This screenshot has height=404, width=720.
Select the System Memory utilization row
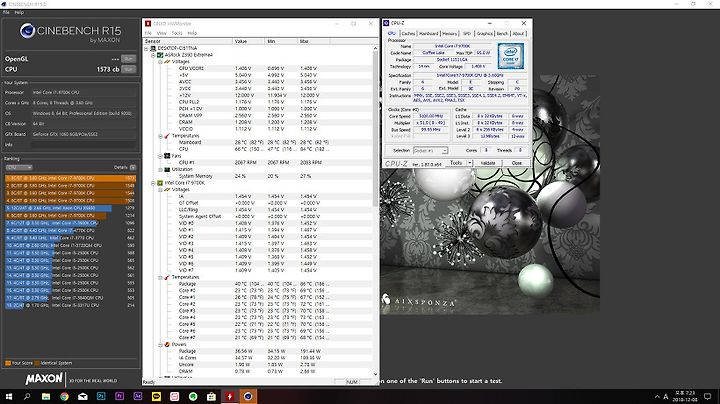259,176
